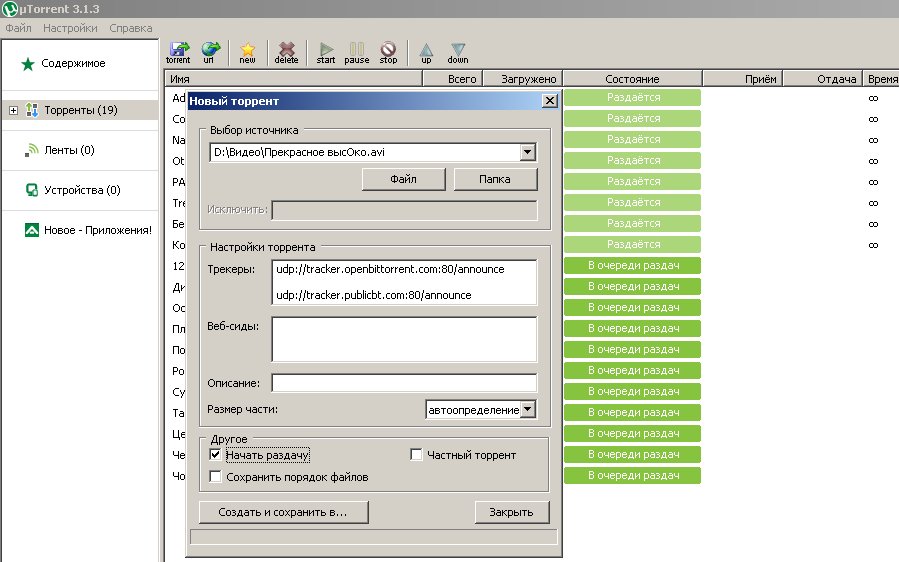This screenshot has height=562, width=899.
Task: Click the udp://tracker.publicbt.com:80/announce tracker line
Action: [374, 295]
